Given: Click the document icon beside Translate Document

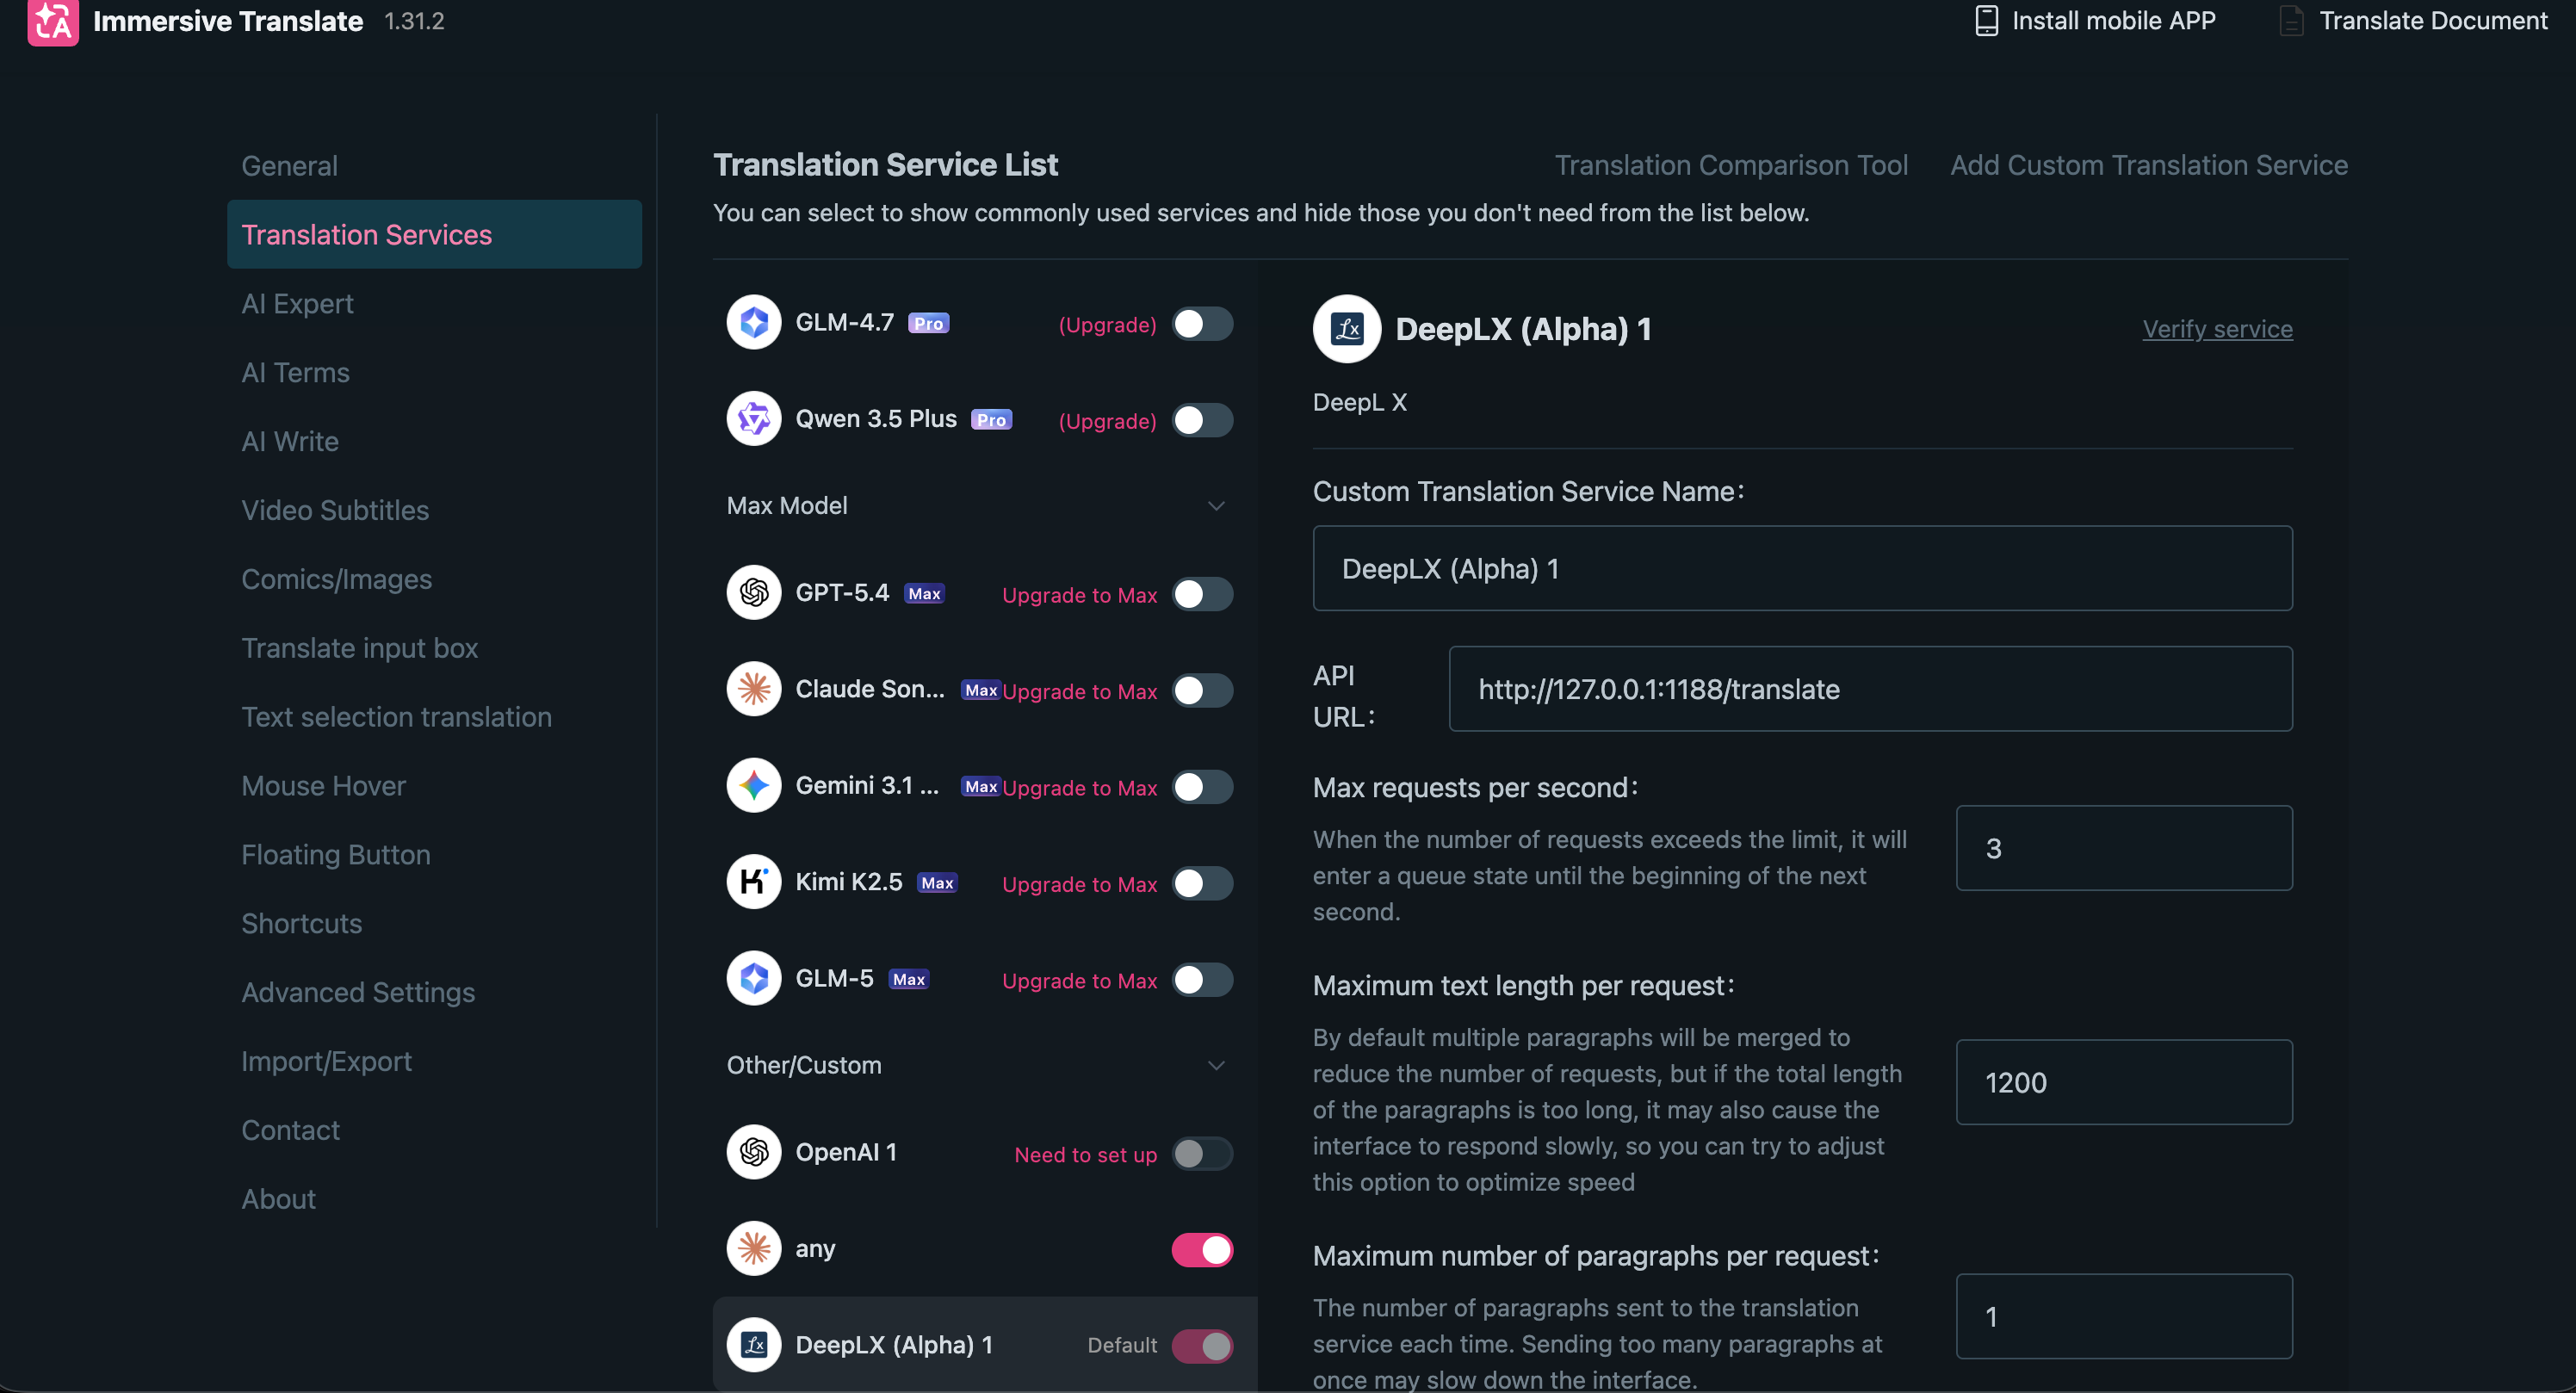Looking at the screenshot, I should tap(2291, 21).
